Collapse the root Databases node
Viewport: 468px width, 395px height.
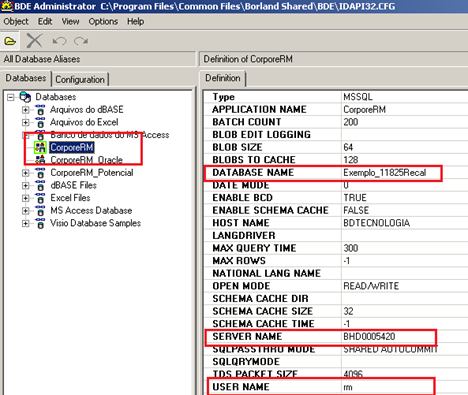click(11, 97)
